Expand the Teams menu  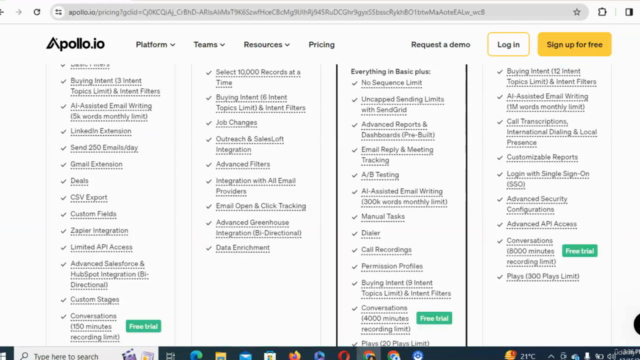[209, 44]
